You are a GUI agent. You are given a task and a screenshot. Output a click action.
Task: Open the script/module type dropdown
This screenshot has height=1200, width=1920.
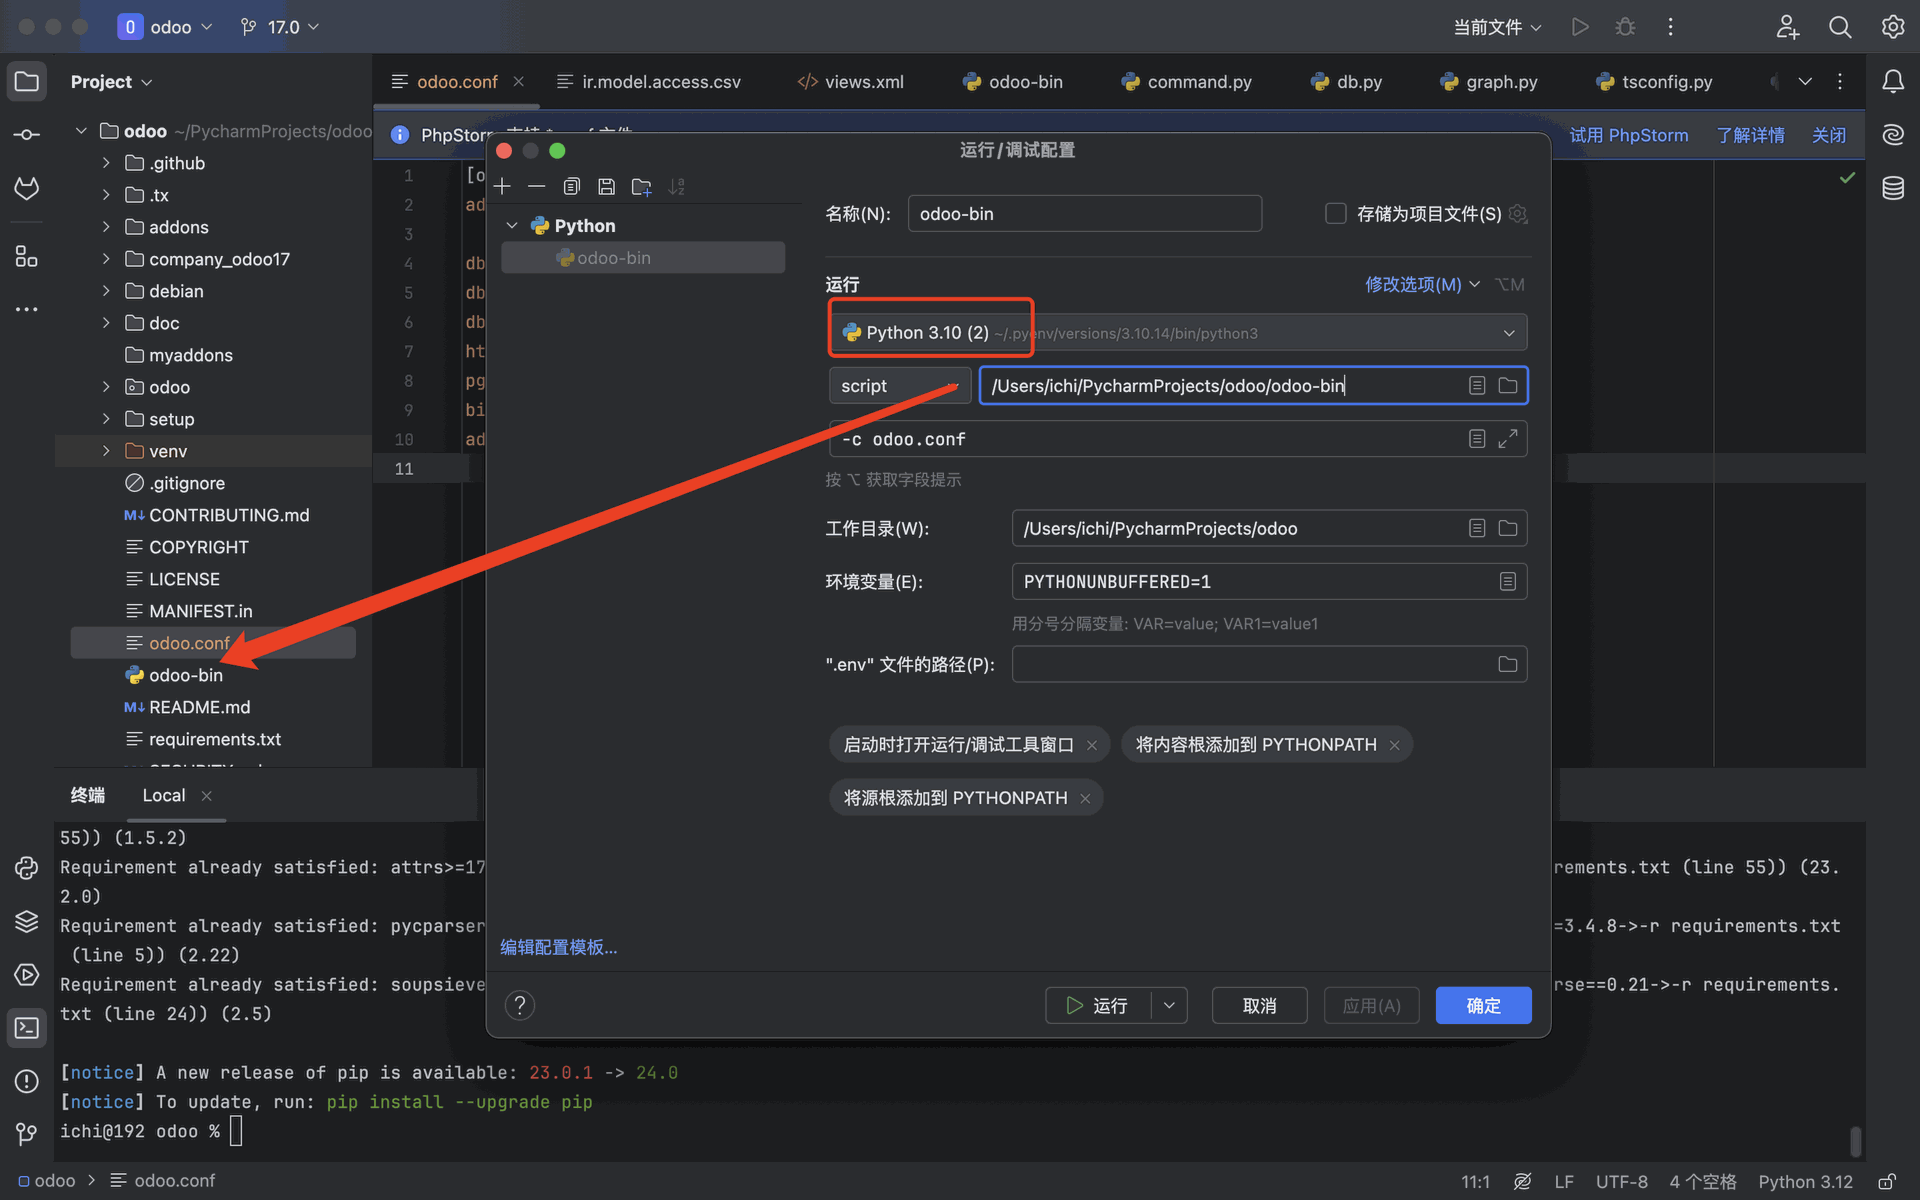coord(899,385)
